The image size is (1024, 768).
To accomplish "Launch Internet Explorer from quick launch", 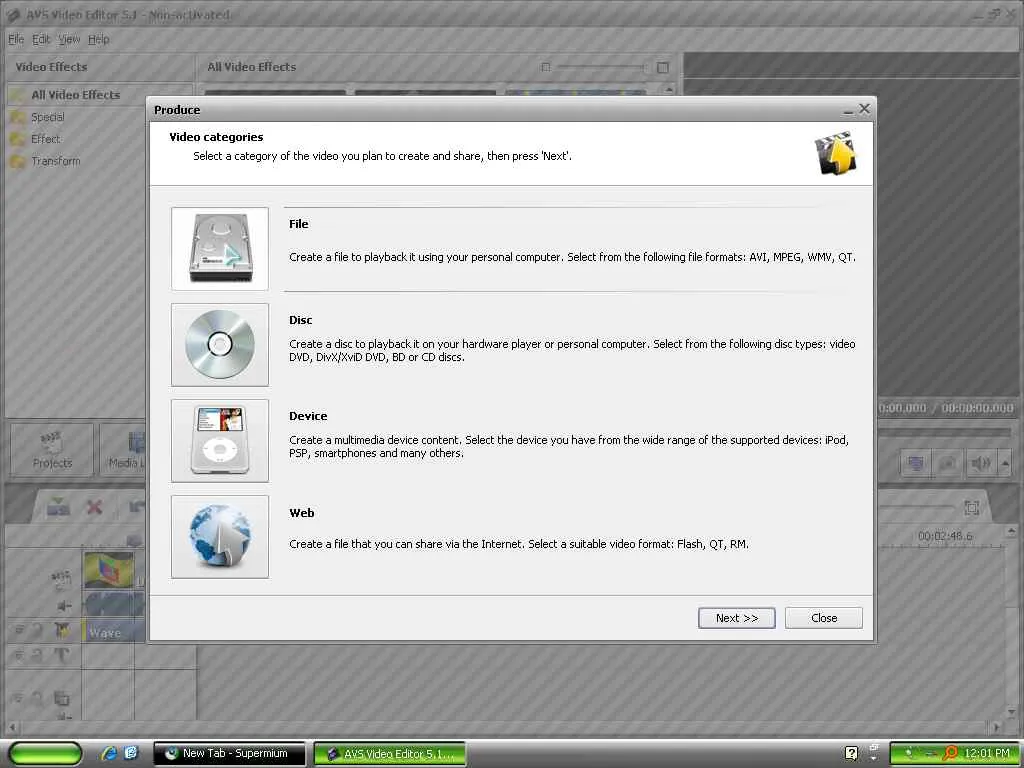I will 108,753.
